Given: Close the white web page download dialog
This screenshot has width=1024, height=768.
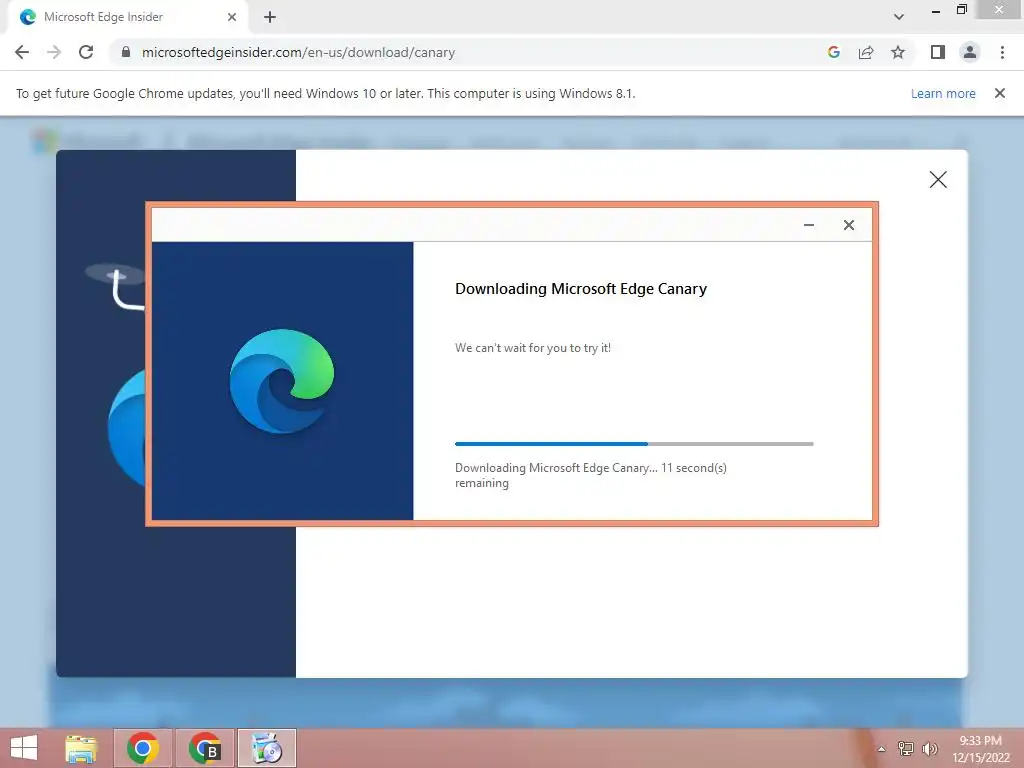Looking at the screenshot, I should coord(938,180).
